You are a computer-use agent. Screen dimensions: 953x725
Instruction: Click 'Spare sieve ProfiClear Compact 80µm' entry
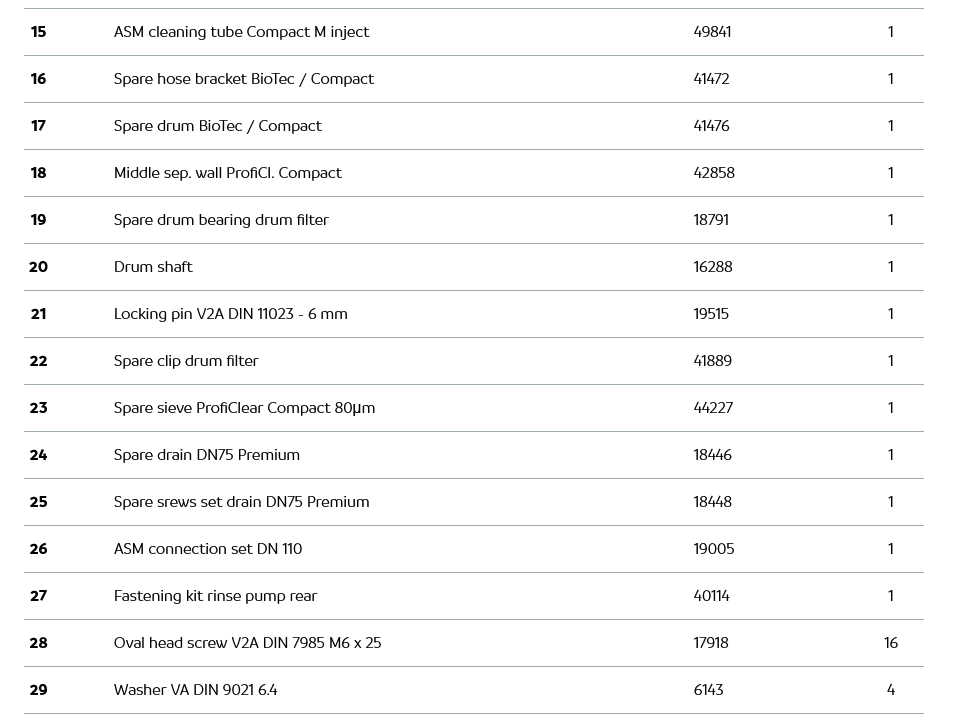pos(244,408)
